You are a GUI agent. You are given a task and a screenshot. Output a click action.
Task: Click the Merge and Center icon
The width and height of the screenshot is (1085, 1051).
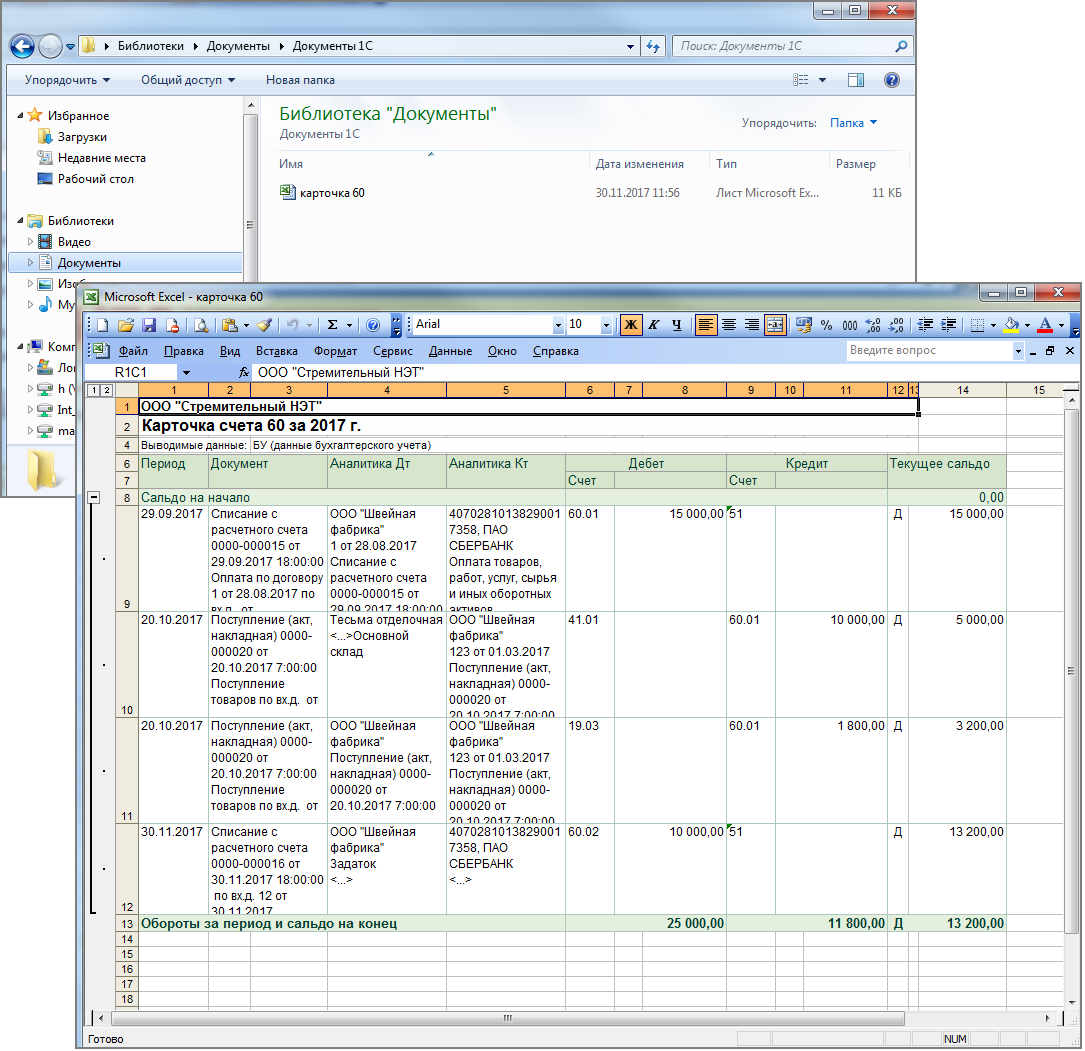775,325
